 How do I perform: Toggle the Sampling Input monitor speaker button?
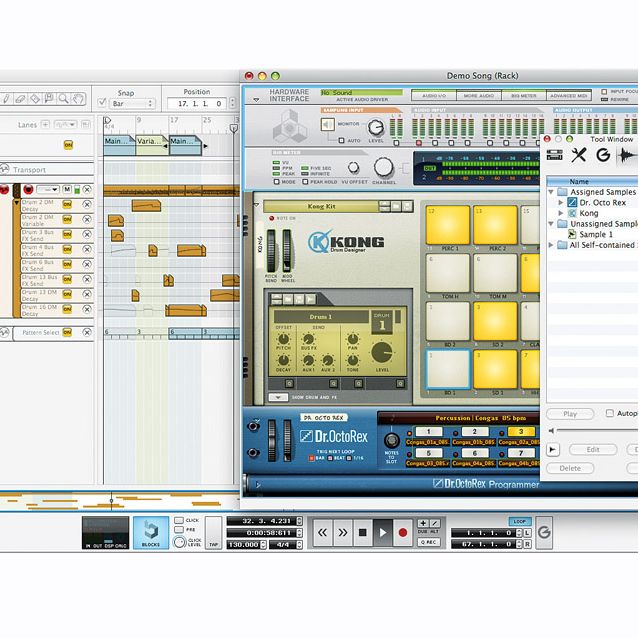point(328,125)
